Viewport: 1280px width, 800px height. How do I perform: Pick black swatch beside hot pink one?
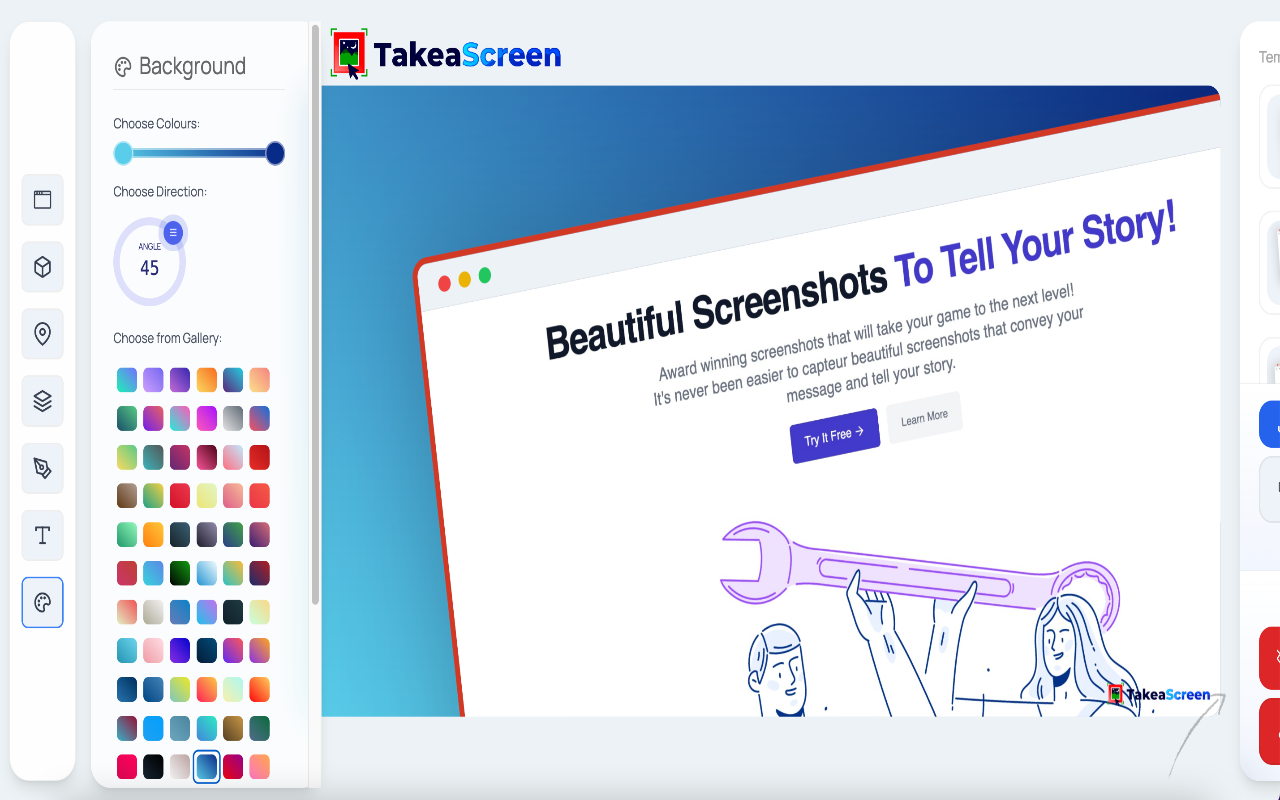pyautogui.click(x=153, y=767)
